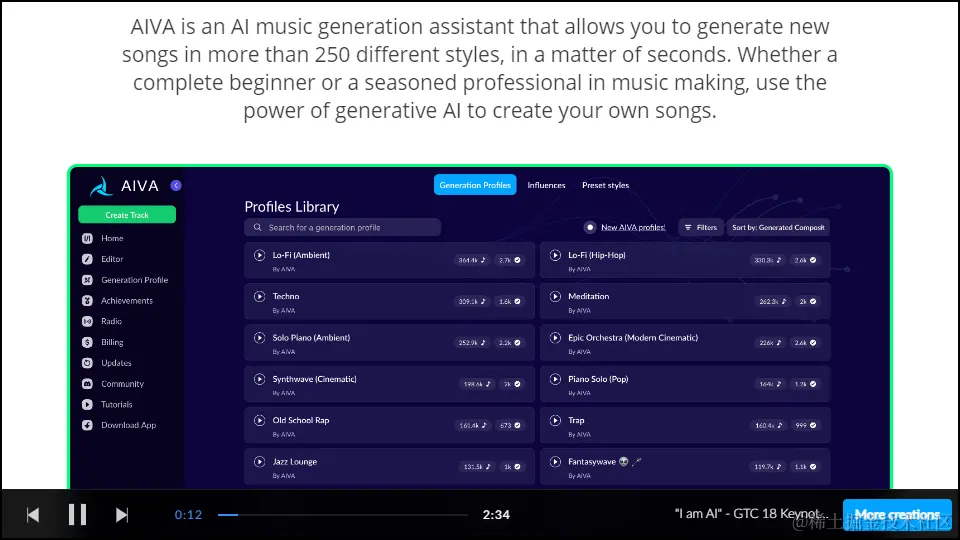Open the Filters button
This screenshot has height=540, width=960.
tap(701, 227)
